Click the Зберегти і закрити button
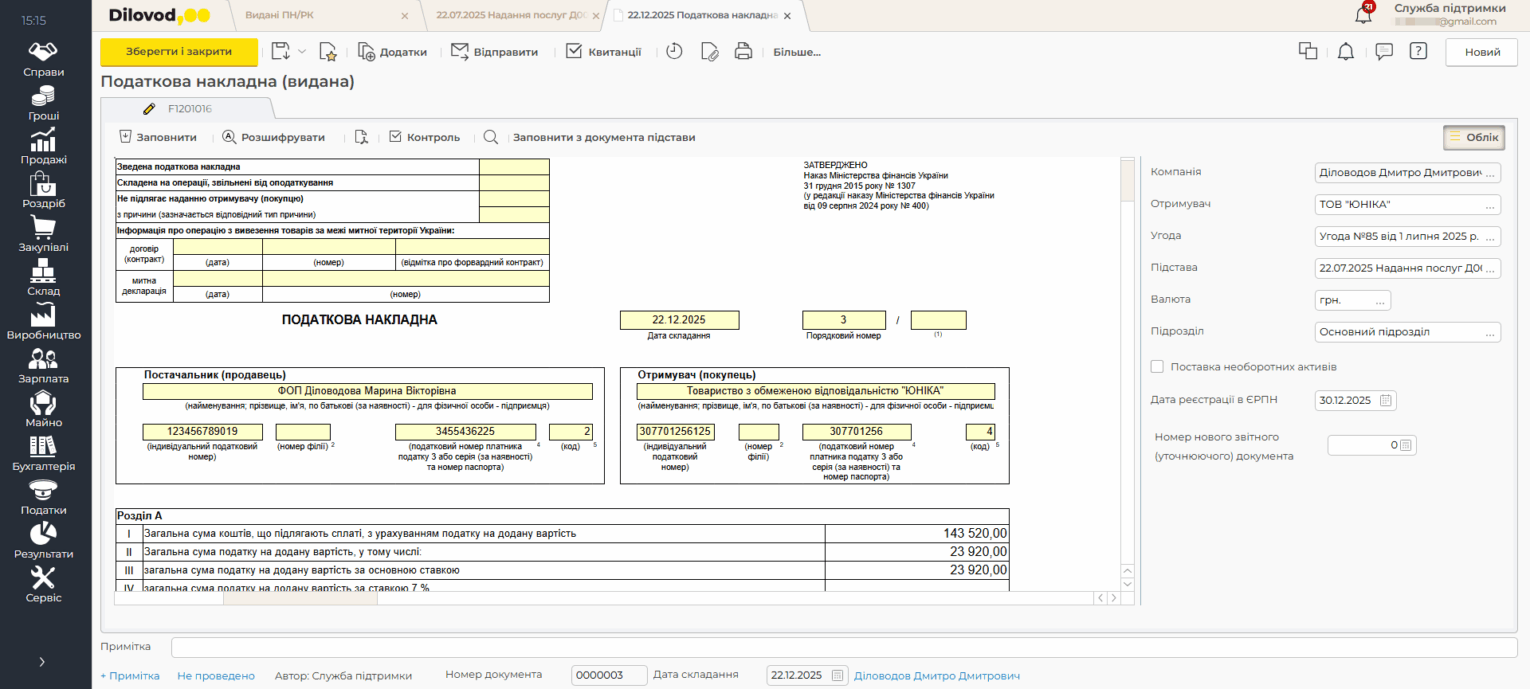 [179, 52]
